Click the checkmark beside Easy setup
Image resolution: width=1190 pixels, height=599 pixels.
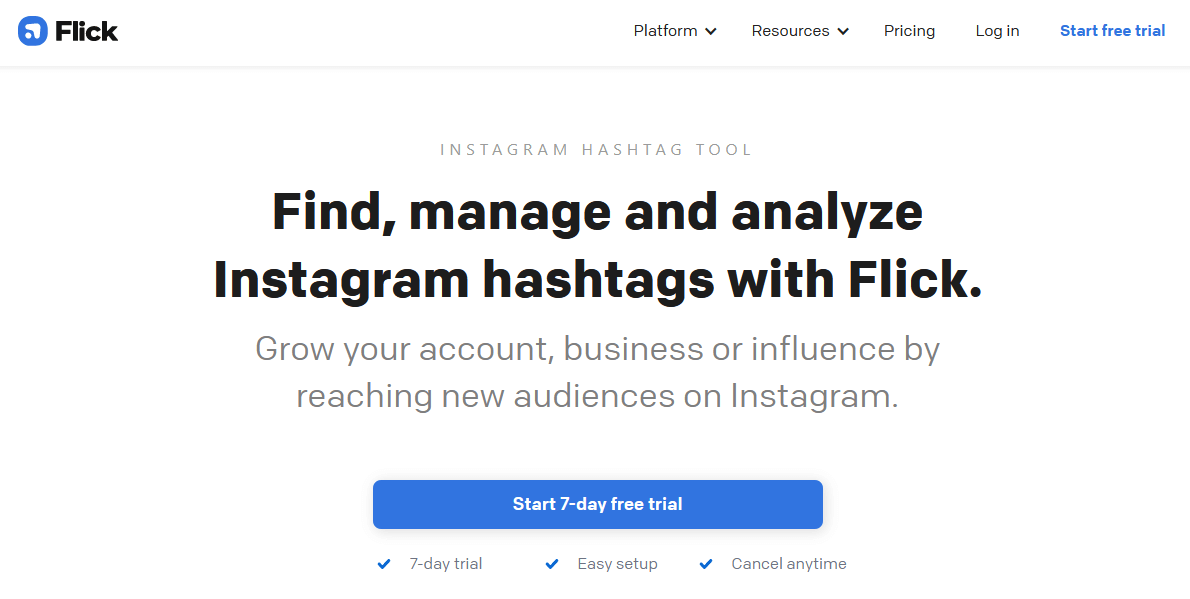click(552, 564)
